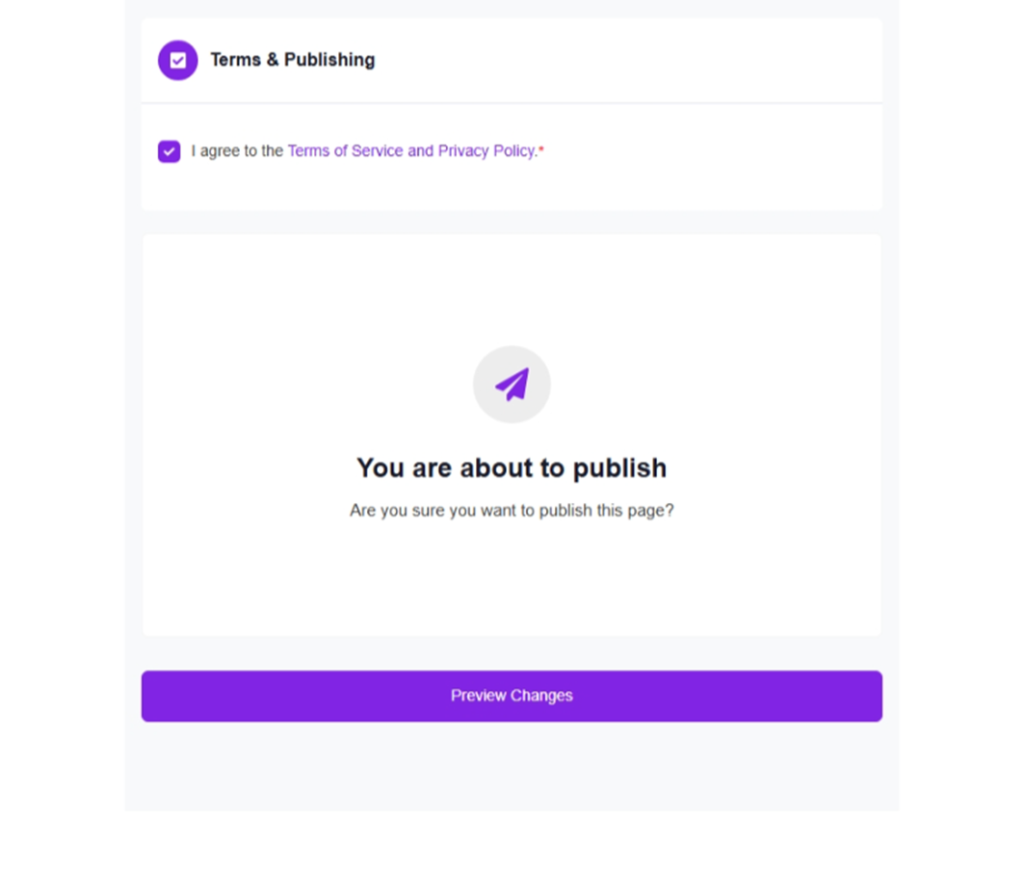Click the 'You are about to publish' heading
The image size is (1024, 877).
[511, 468]
